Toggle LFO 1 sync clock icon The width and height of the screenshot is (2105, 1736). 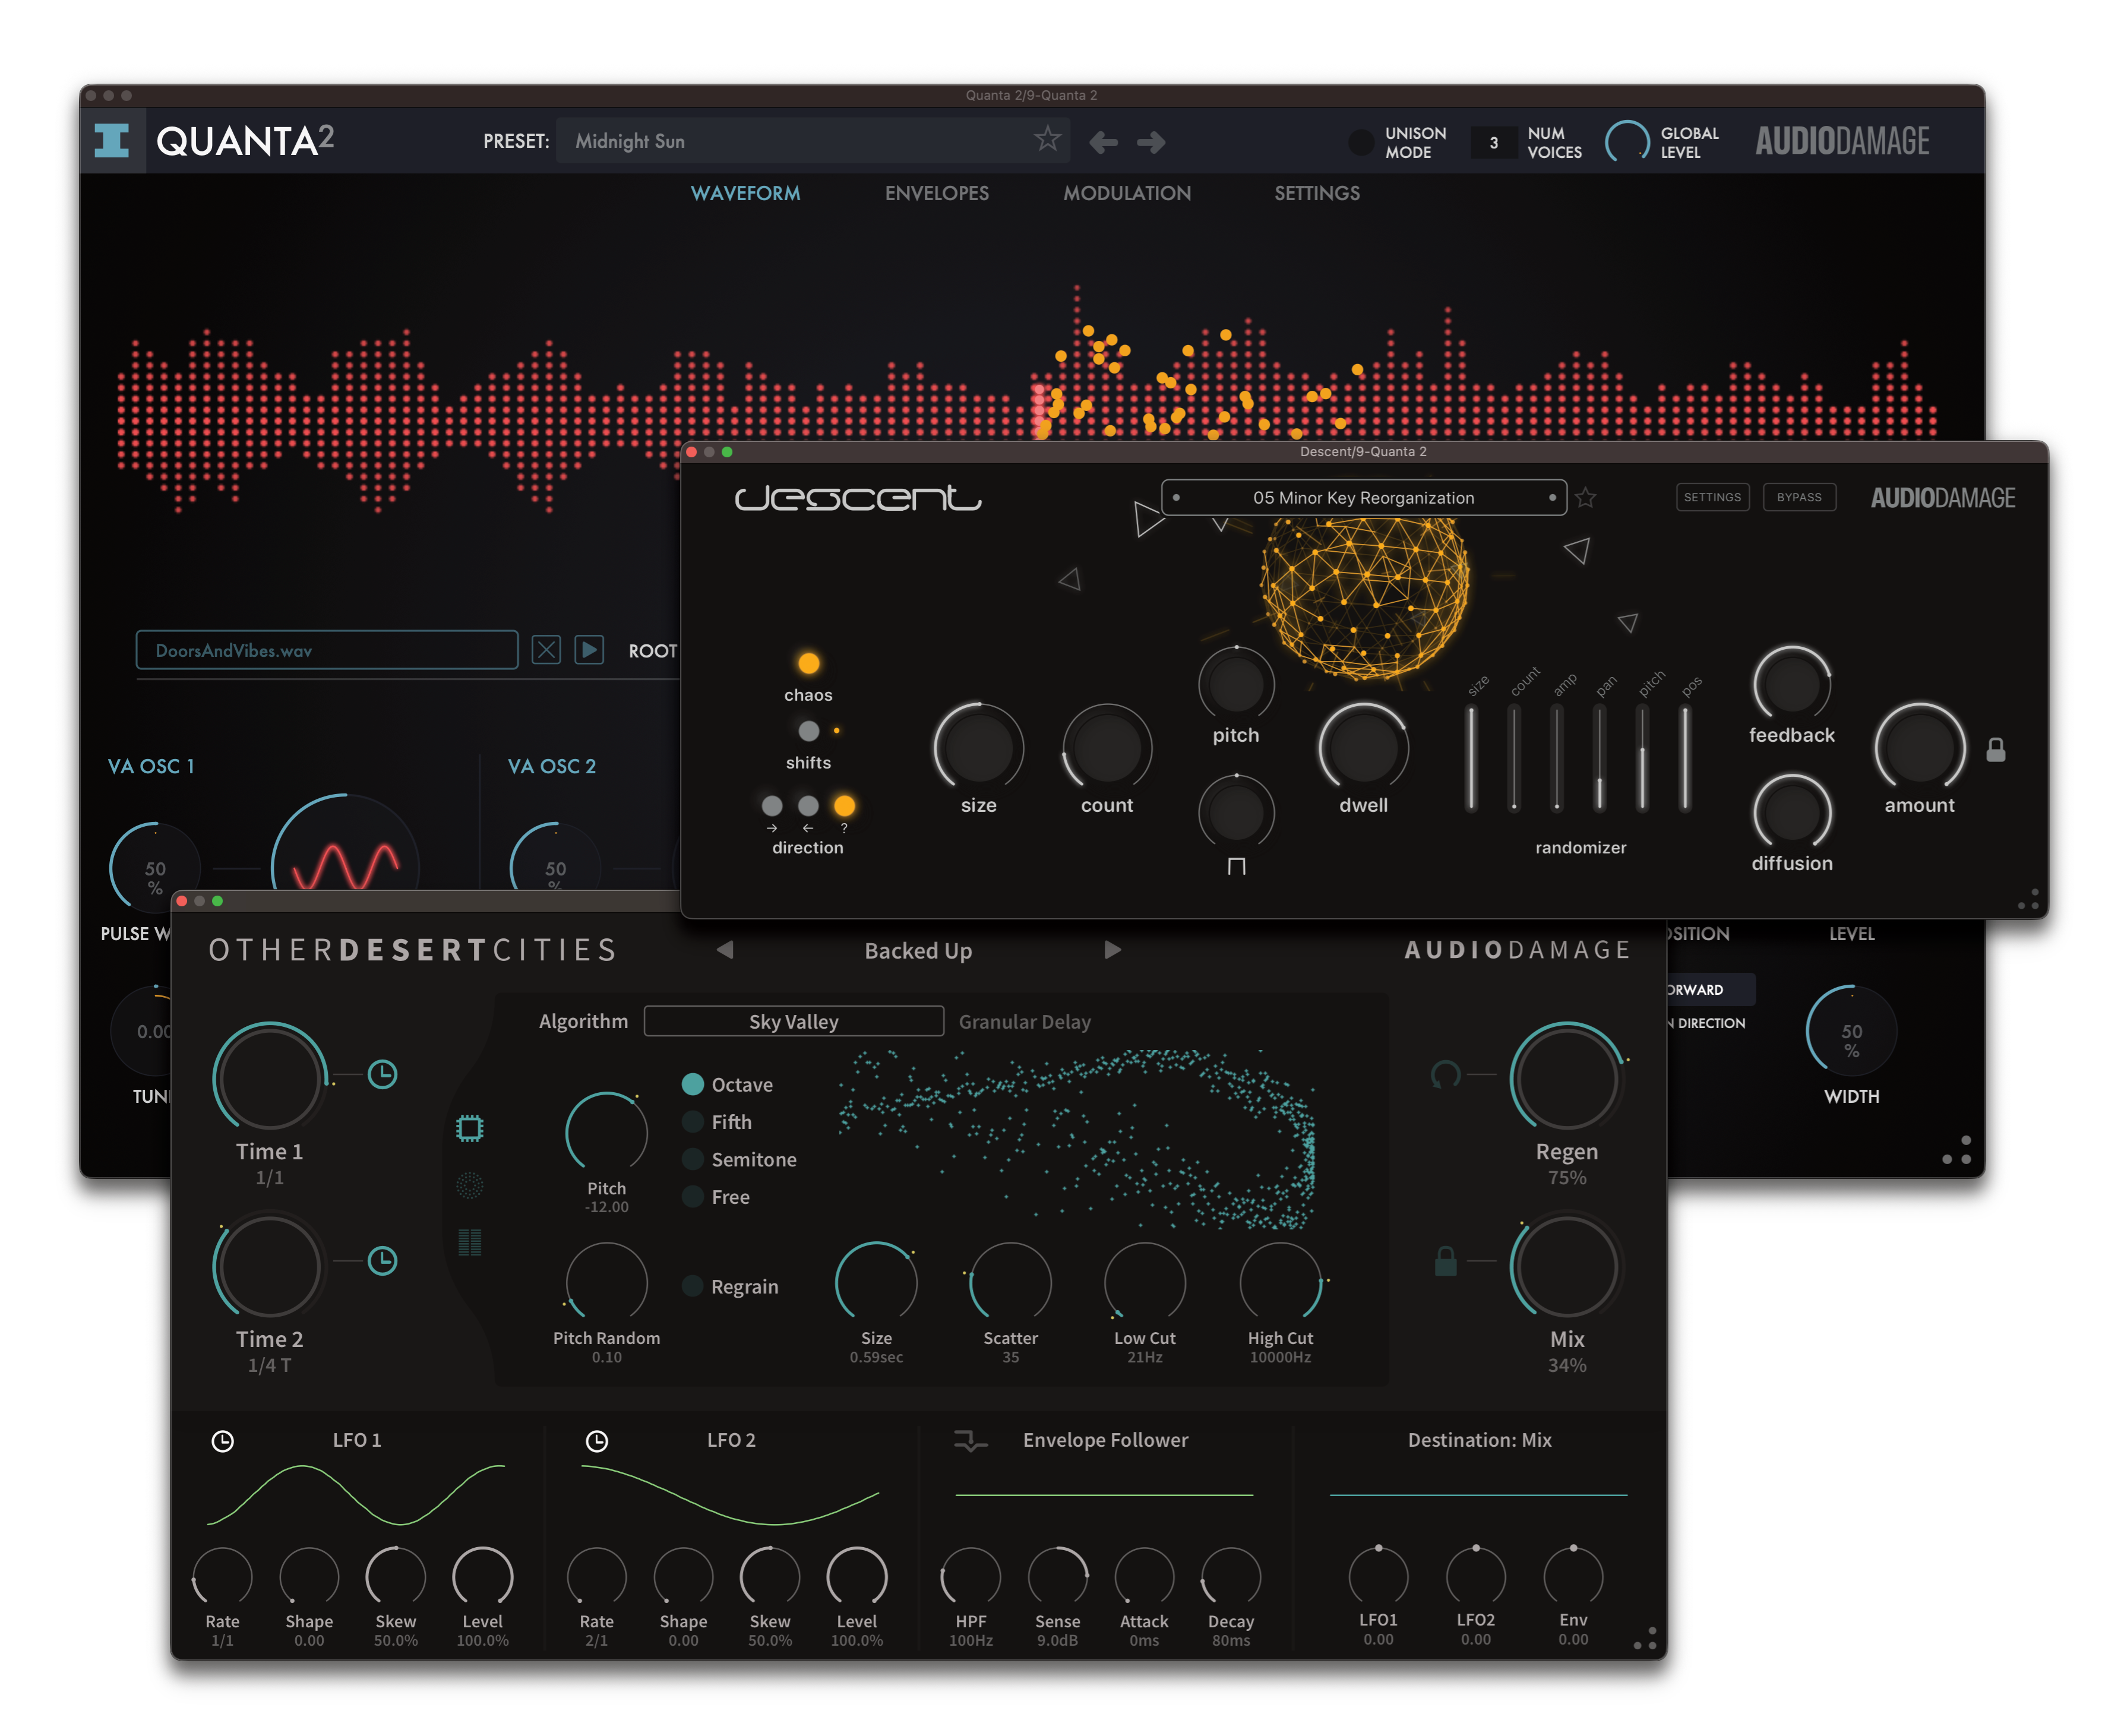tap(222, 1441)
